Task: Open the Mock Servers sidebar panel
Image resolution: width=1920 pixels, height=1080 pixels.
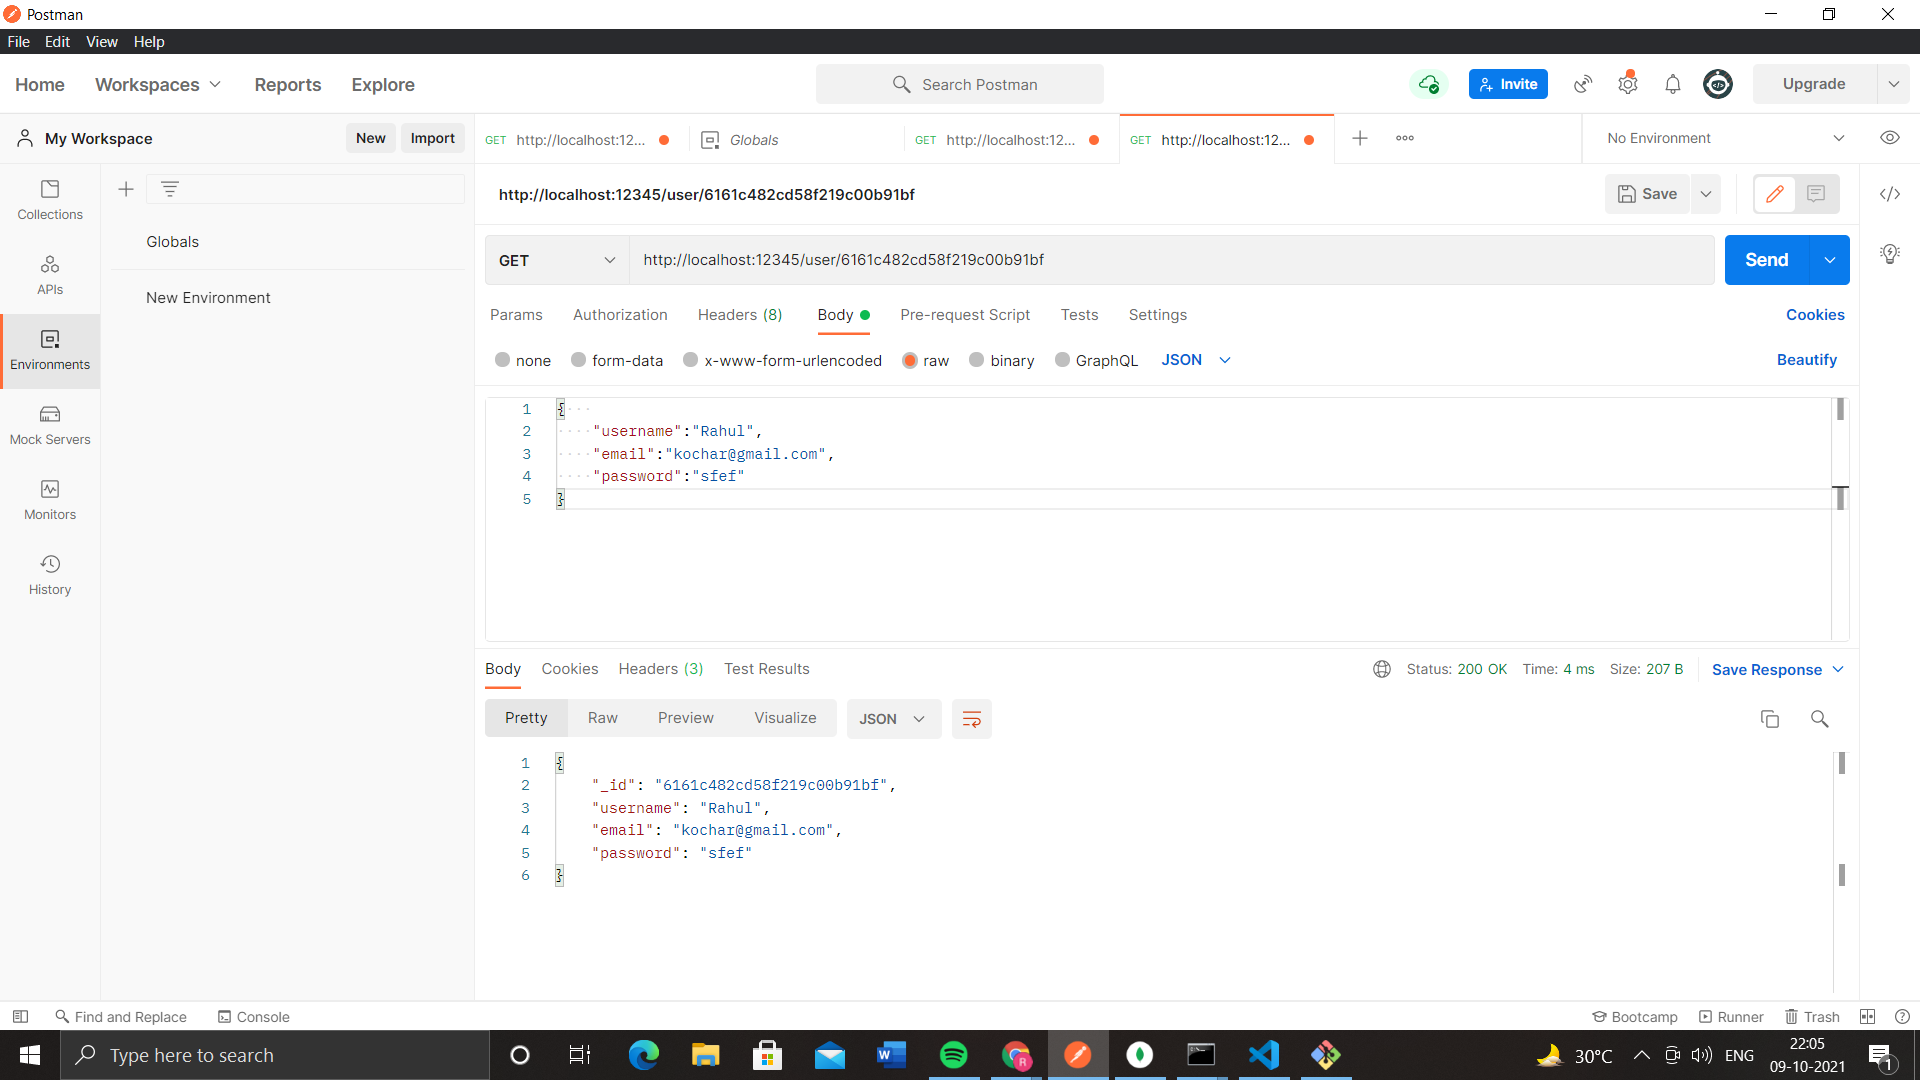Action: 50,425
